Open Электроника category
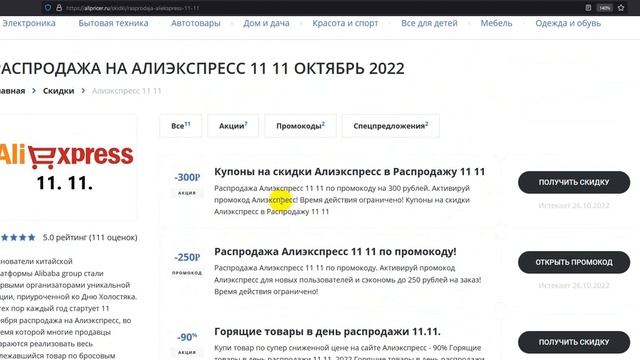 pos(29,23)
